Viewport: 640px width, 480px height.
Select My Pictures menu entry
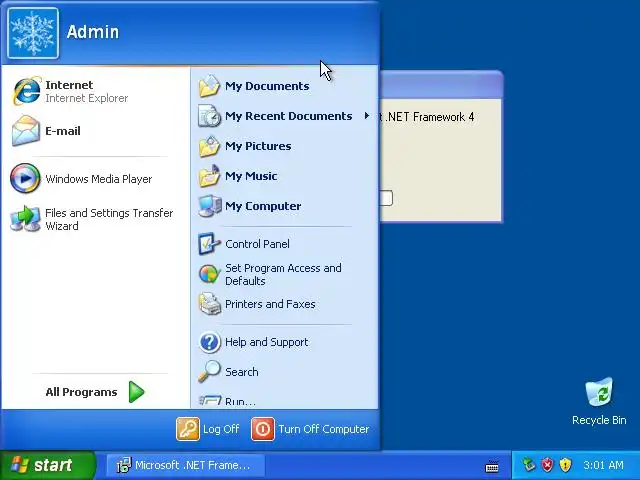(284, 146)
